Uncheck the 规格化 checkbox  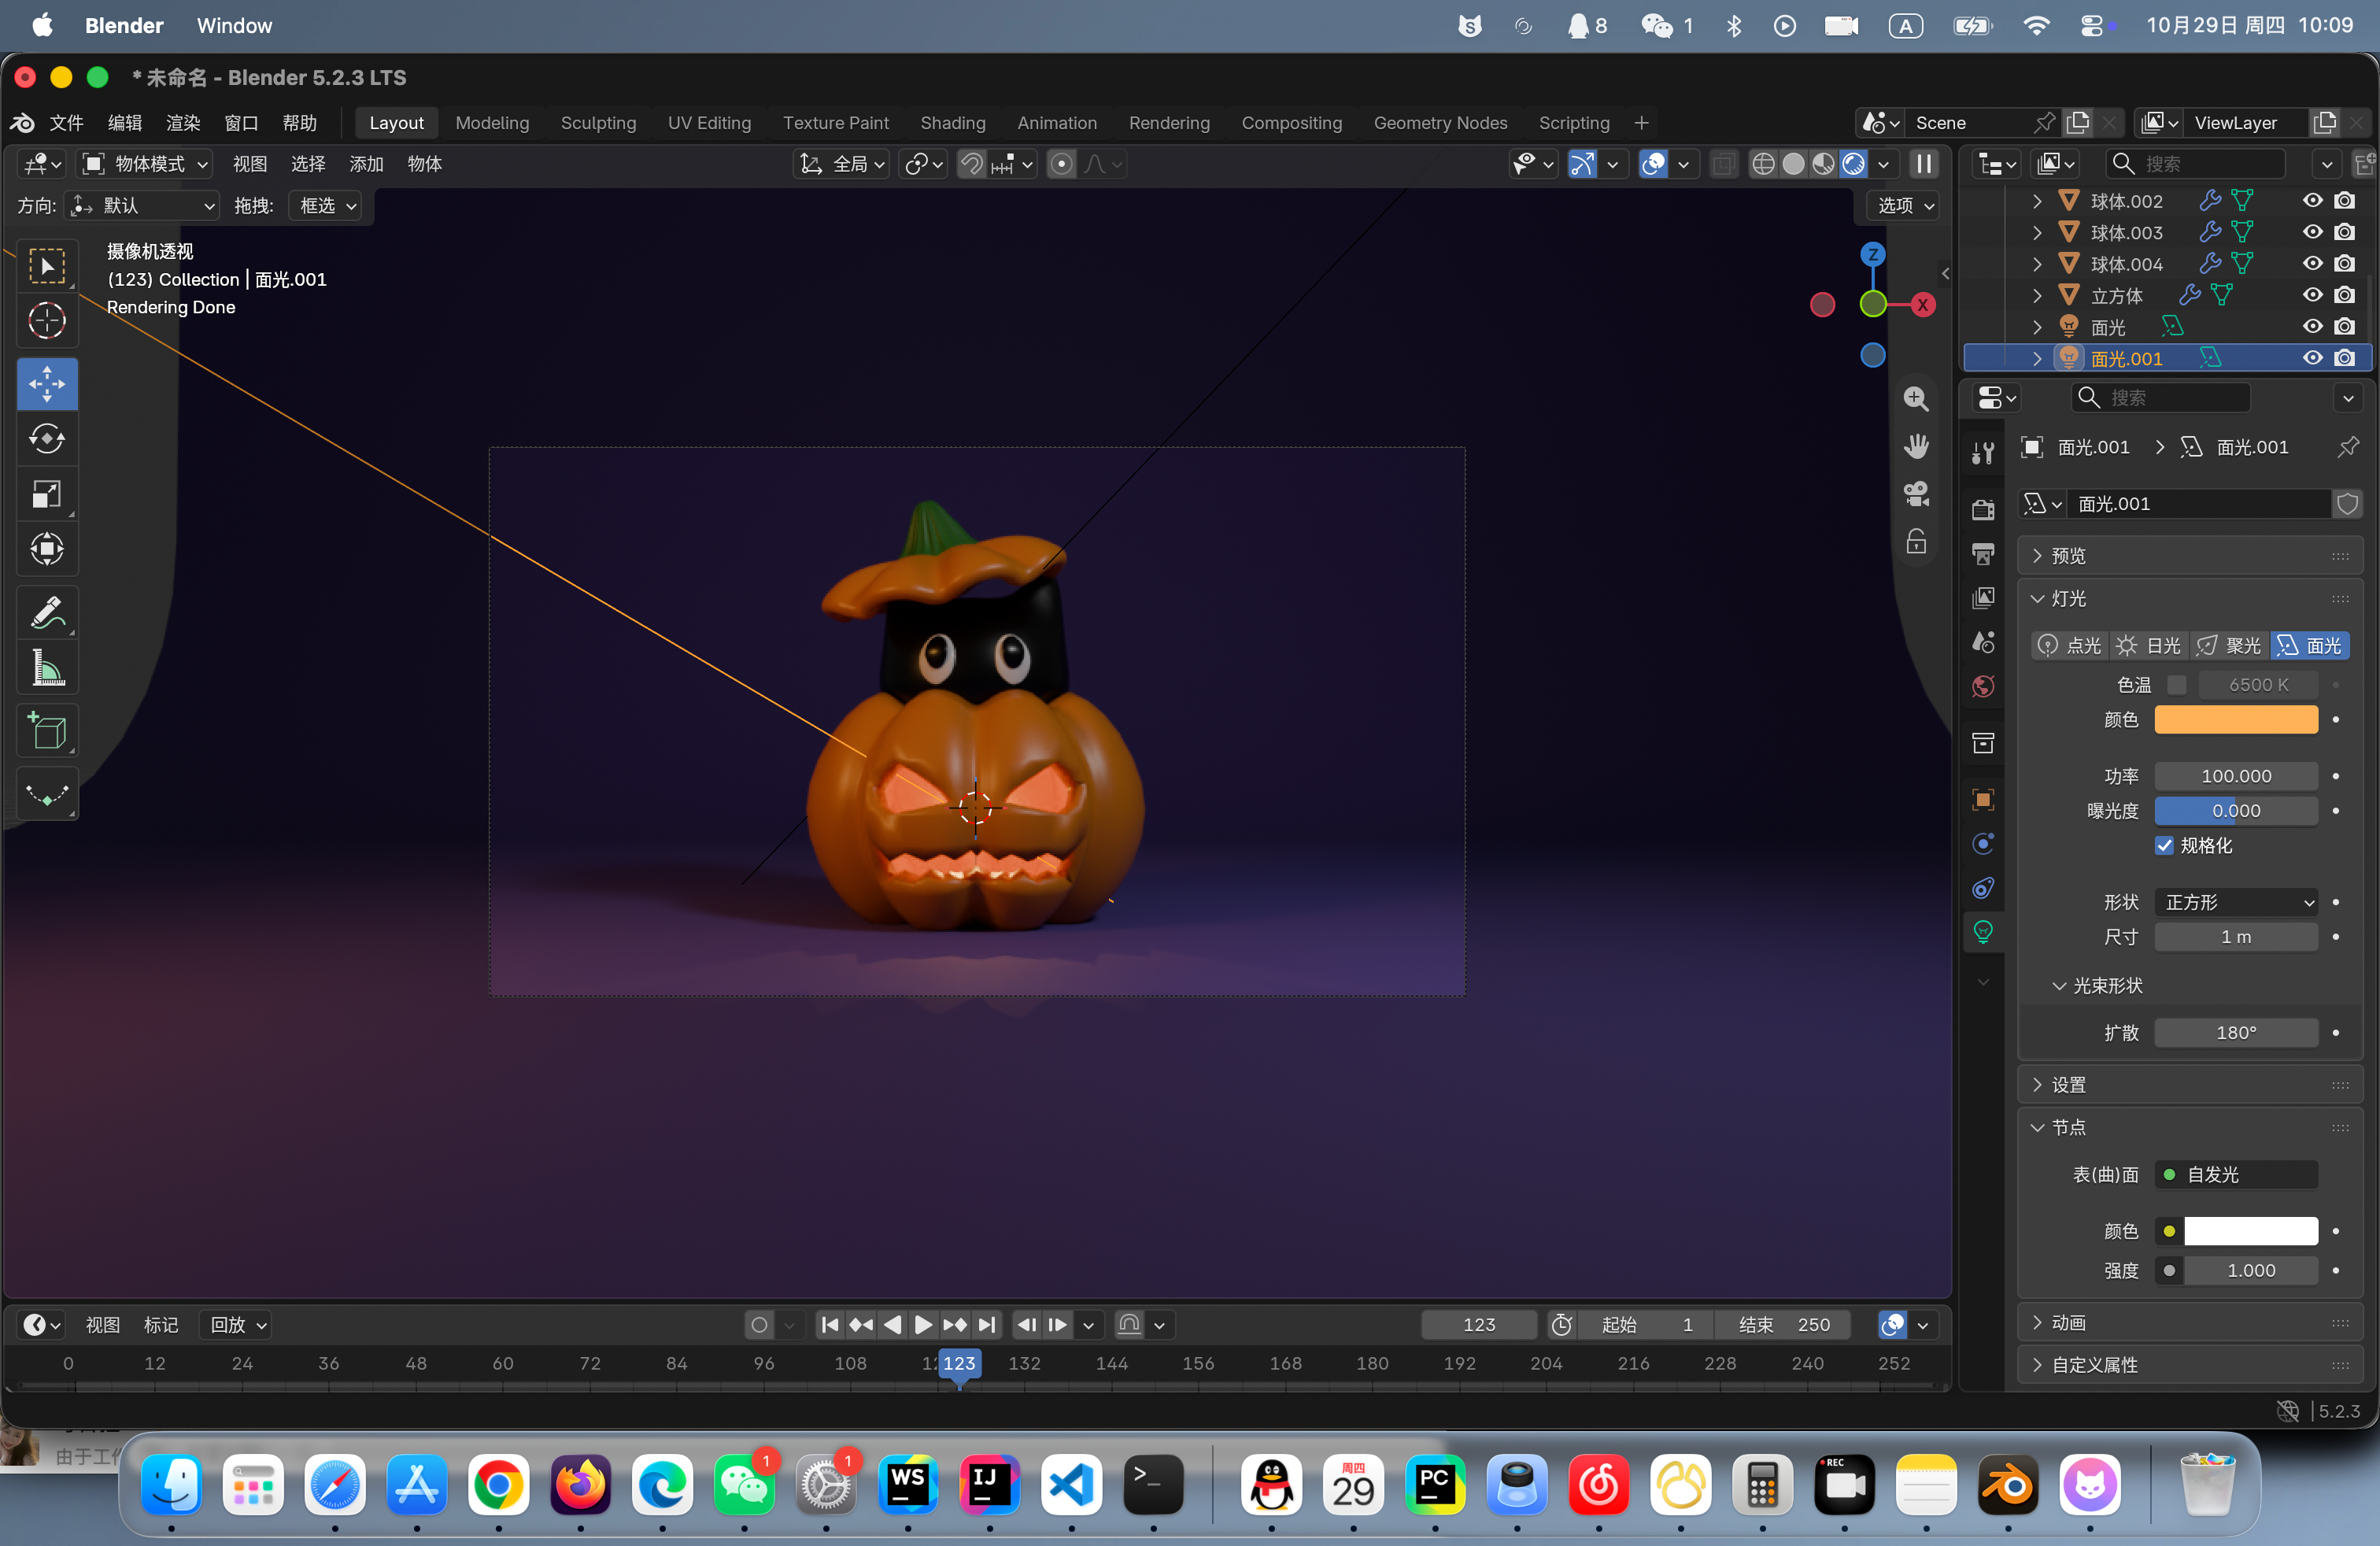pos(2164,846)
